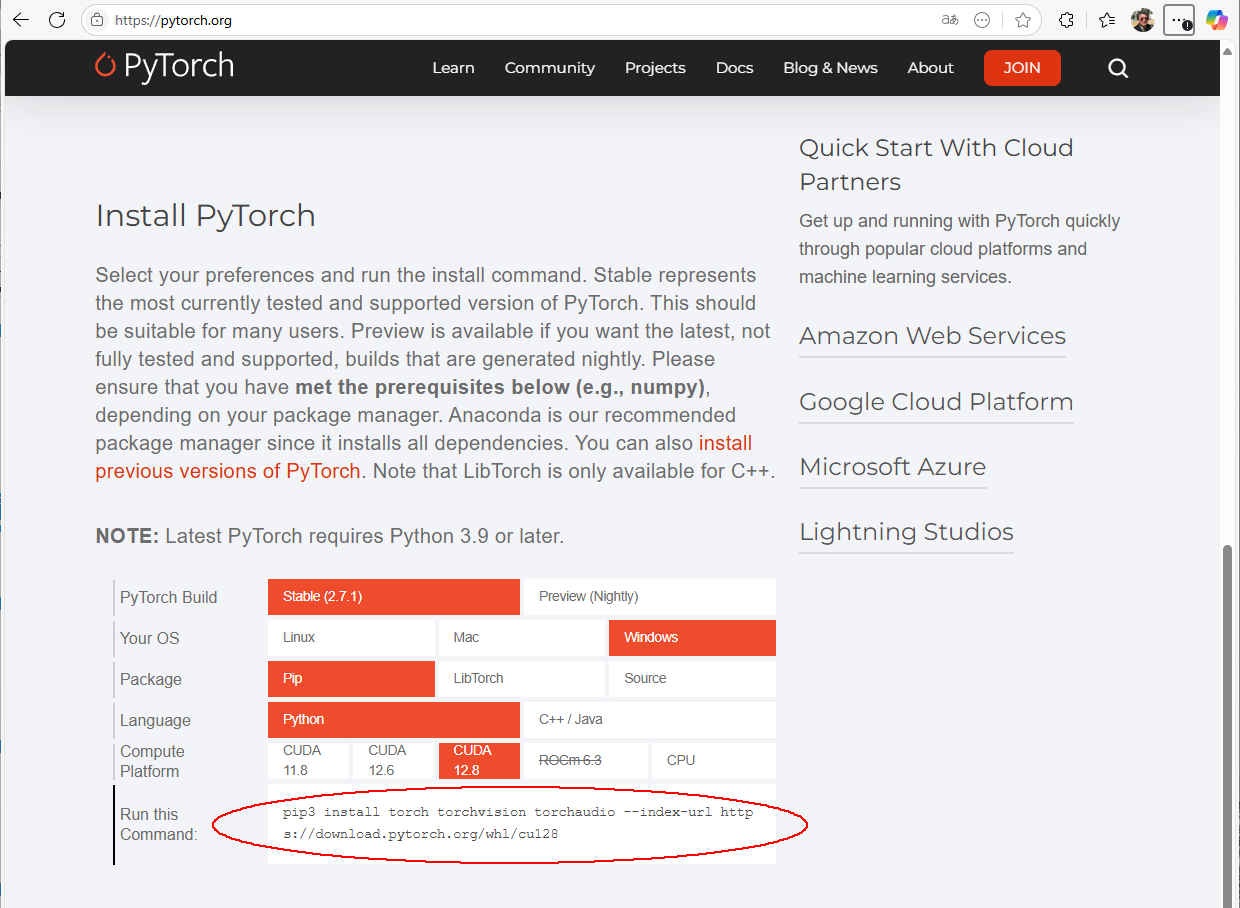The width and height of the screenshot is (1240, 908).
Task: Open the Amazon Web Services link
Action: 932,336
